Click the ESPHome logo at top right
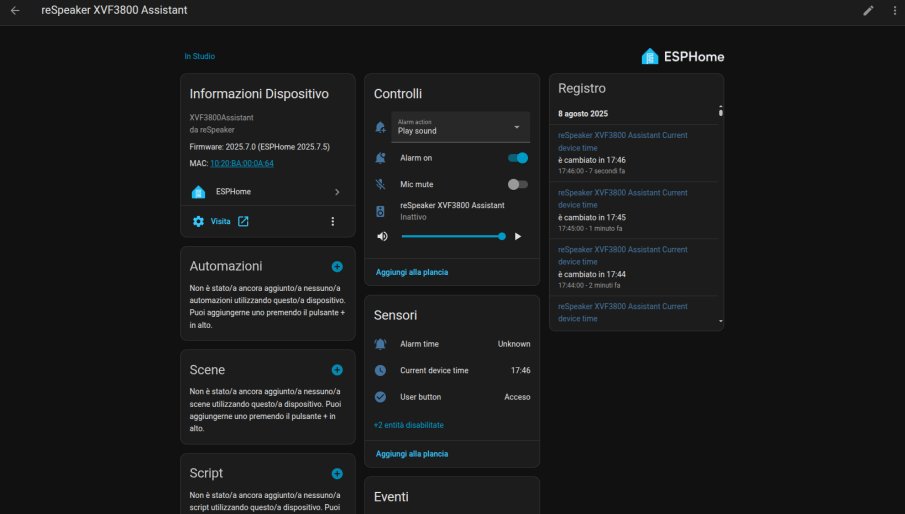905x514 pixels. point(682,57)
